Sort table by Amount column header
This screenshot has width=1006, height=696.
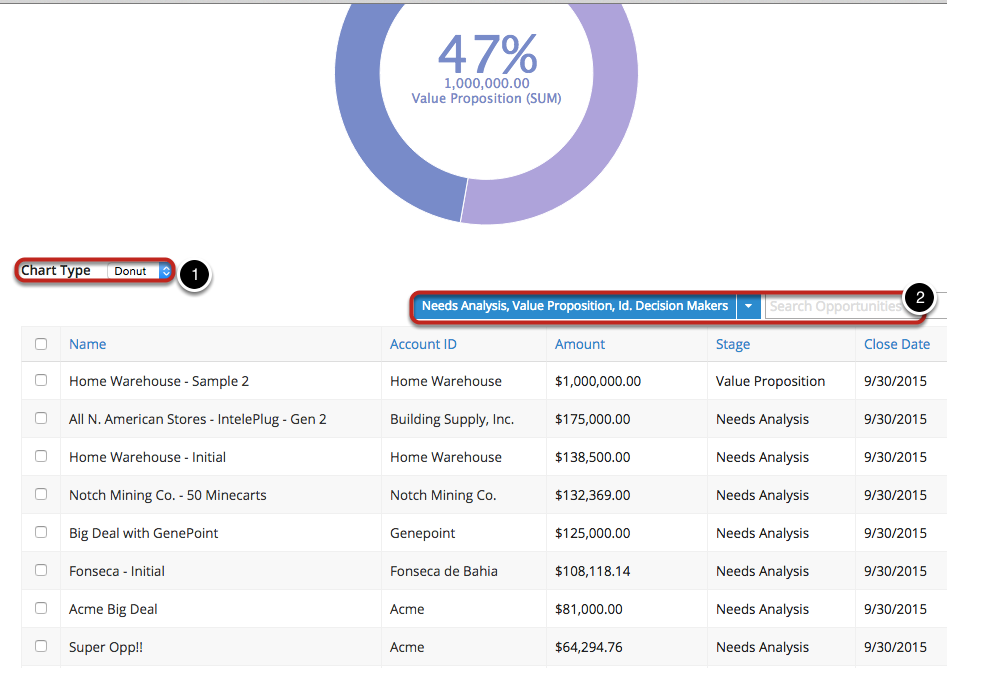pos(580,344)
